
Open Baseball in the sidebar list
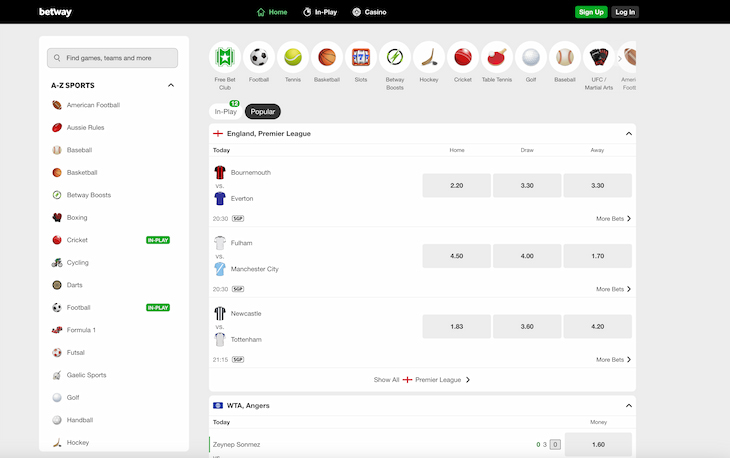[x=79, y=150]
